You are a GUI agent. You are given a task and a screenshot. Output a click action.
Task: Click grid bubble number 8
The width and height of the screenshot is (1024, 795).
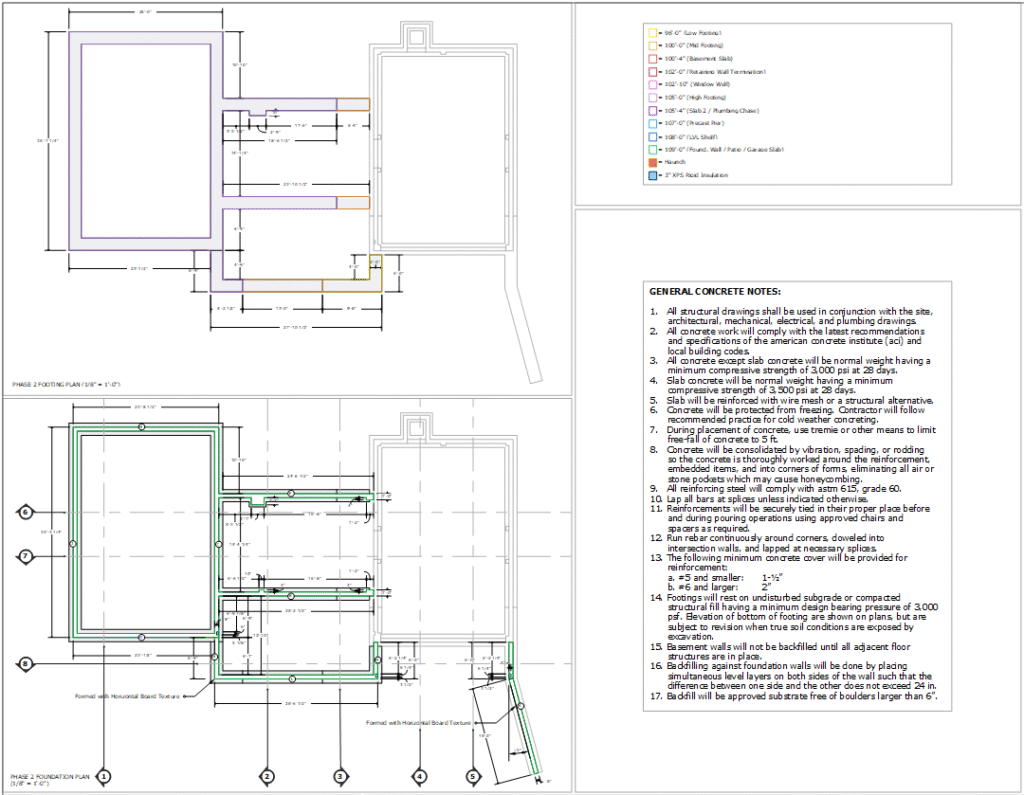pos(26,663)
